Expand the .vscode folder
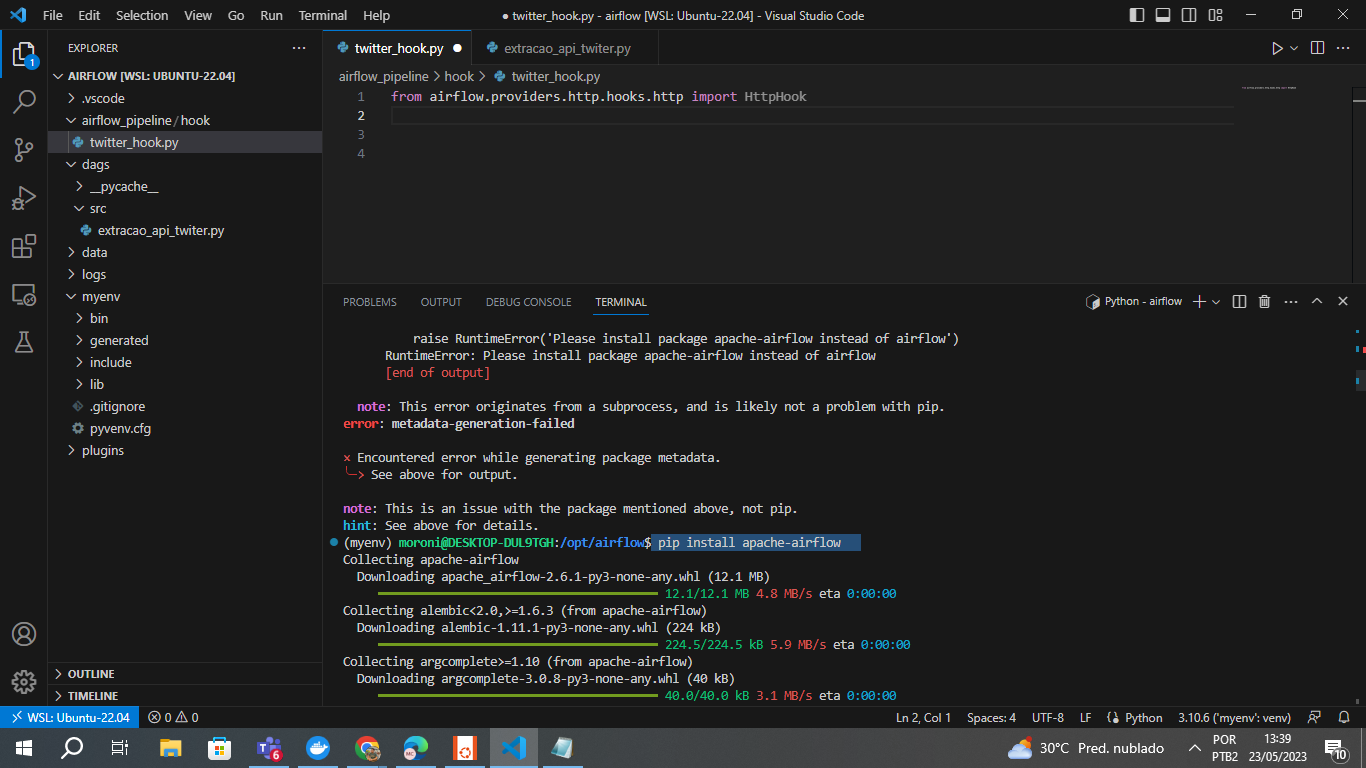Image resolution: width=1366 pixels, height=768 pixels. click(x=185, y=98)
